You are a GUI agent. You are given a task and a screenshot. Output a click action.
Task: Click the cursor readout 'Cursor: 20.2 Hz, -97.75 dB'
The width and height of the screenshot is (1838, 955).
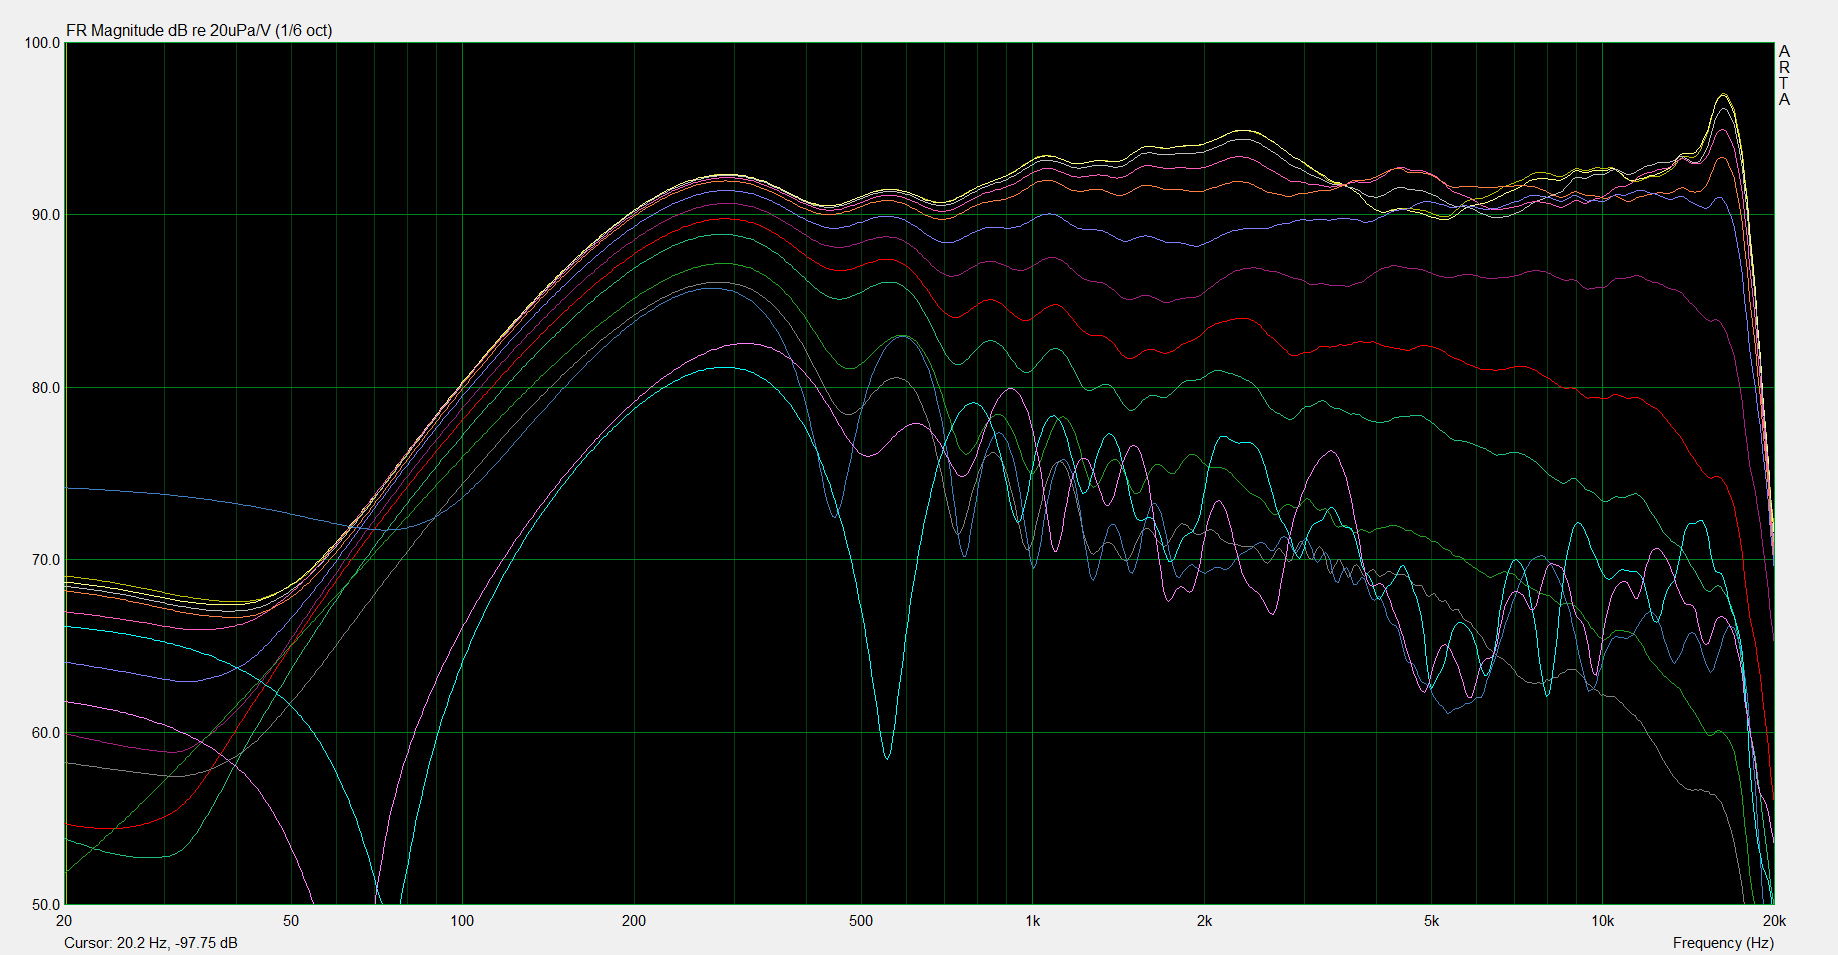151,943
